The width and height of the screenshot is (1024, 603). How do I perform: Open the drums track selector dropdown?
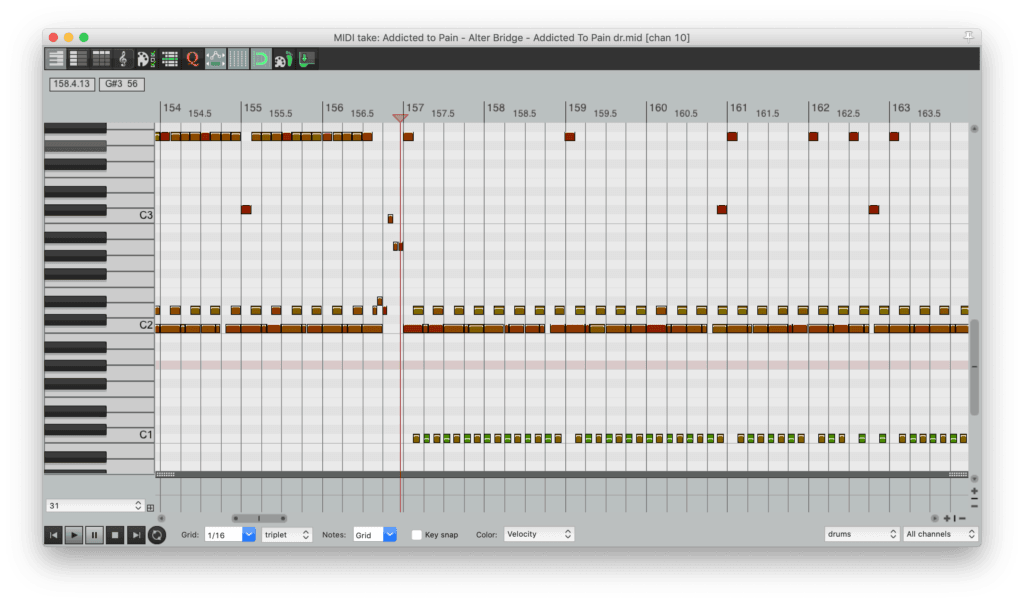point(861,535)
